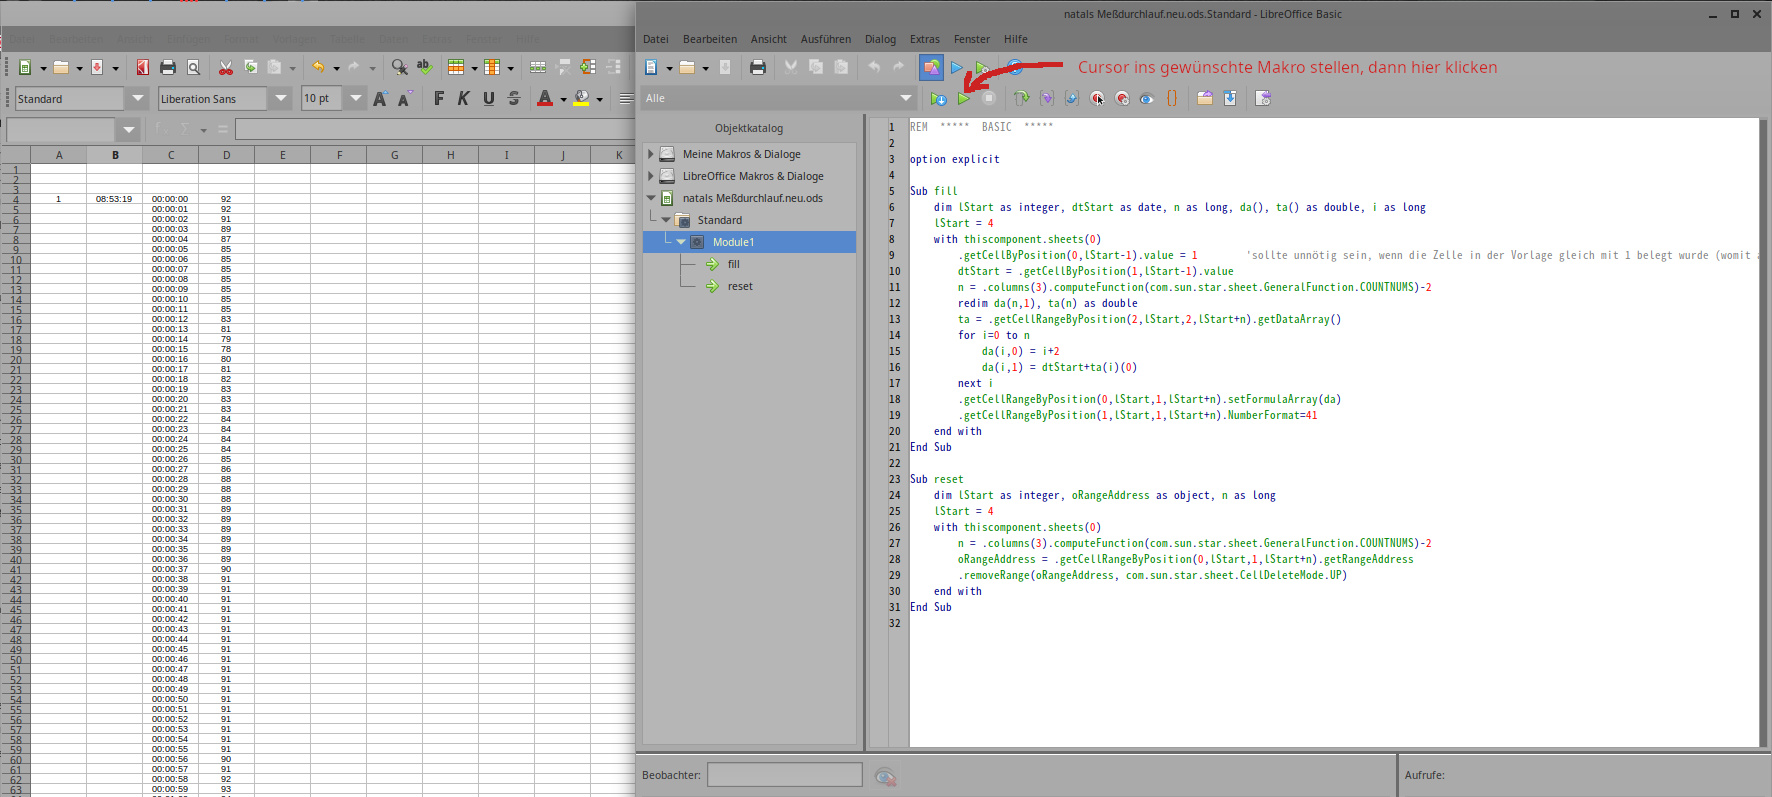Select the 'reset' macro in Object Catalog

click(740, 286)
